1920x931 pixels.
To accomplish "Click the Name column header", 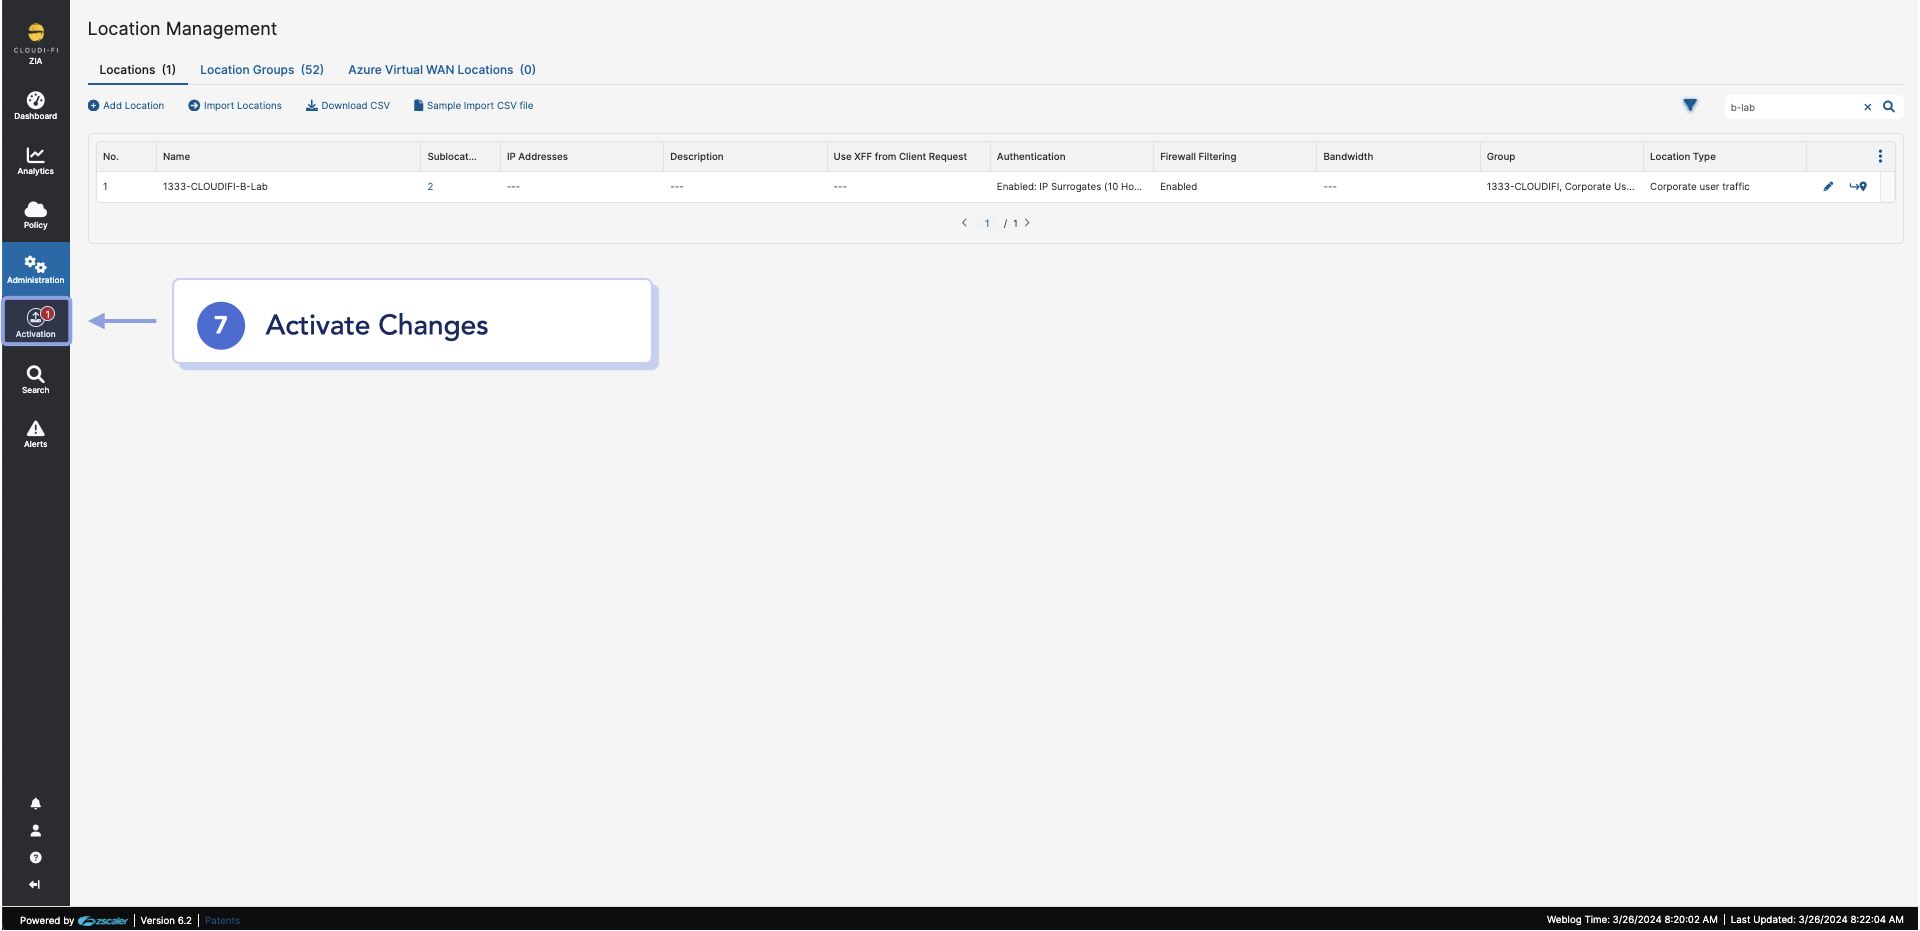I will [288, 157].
